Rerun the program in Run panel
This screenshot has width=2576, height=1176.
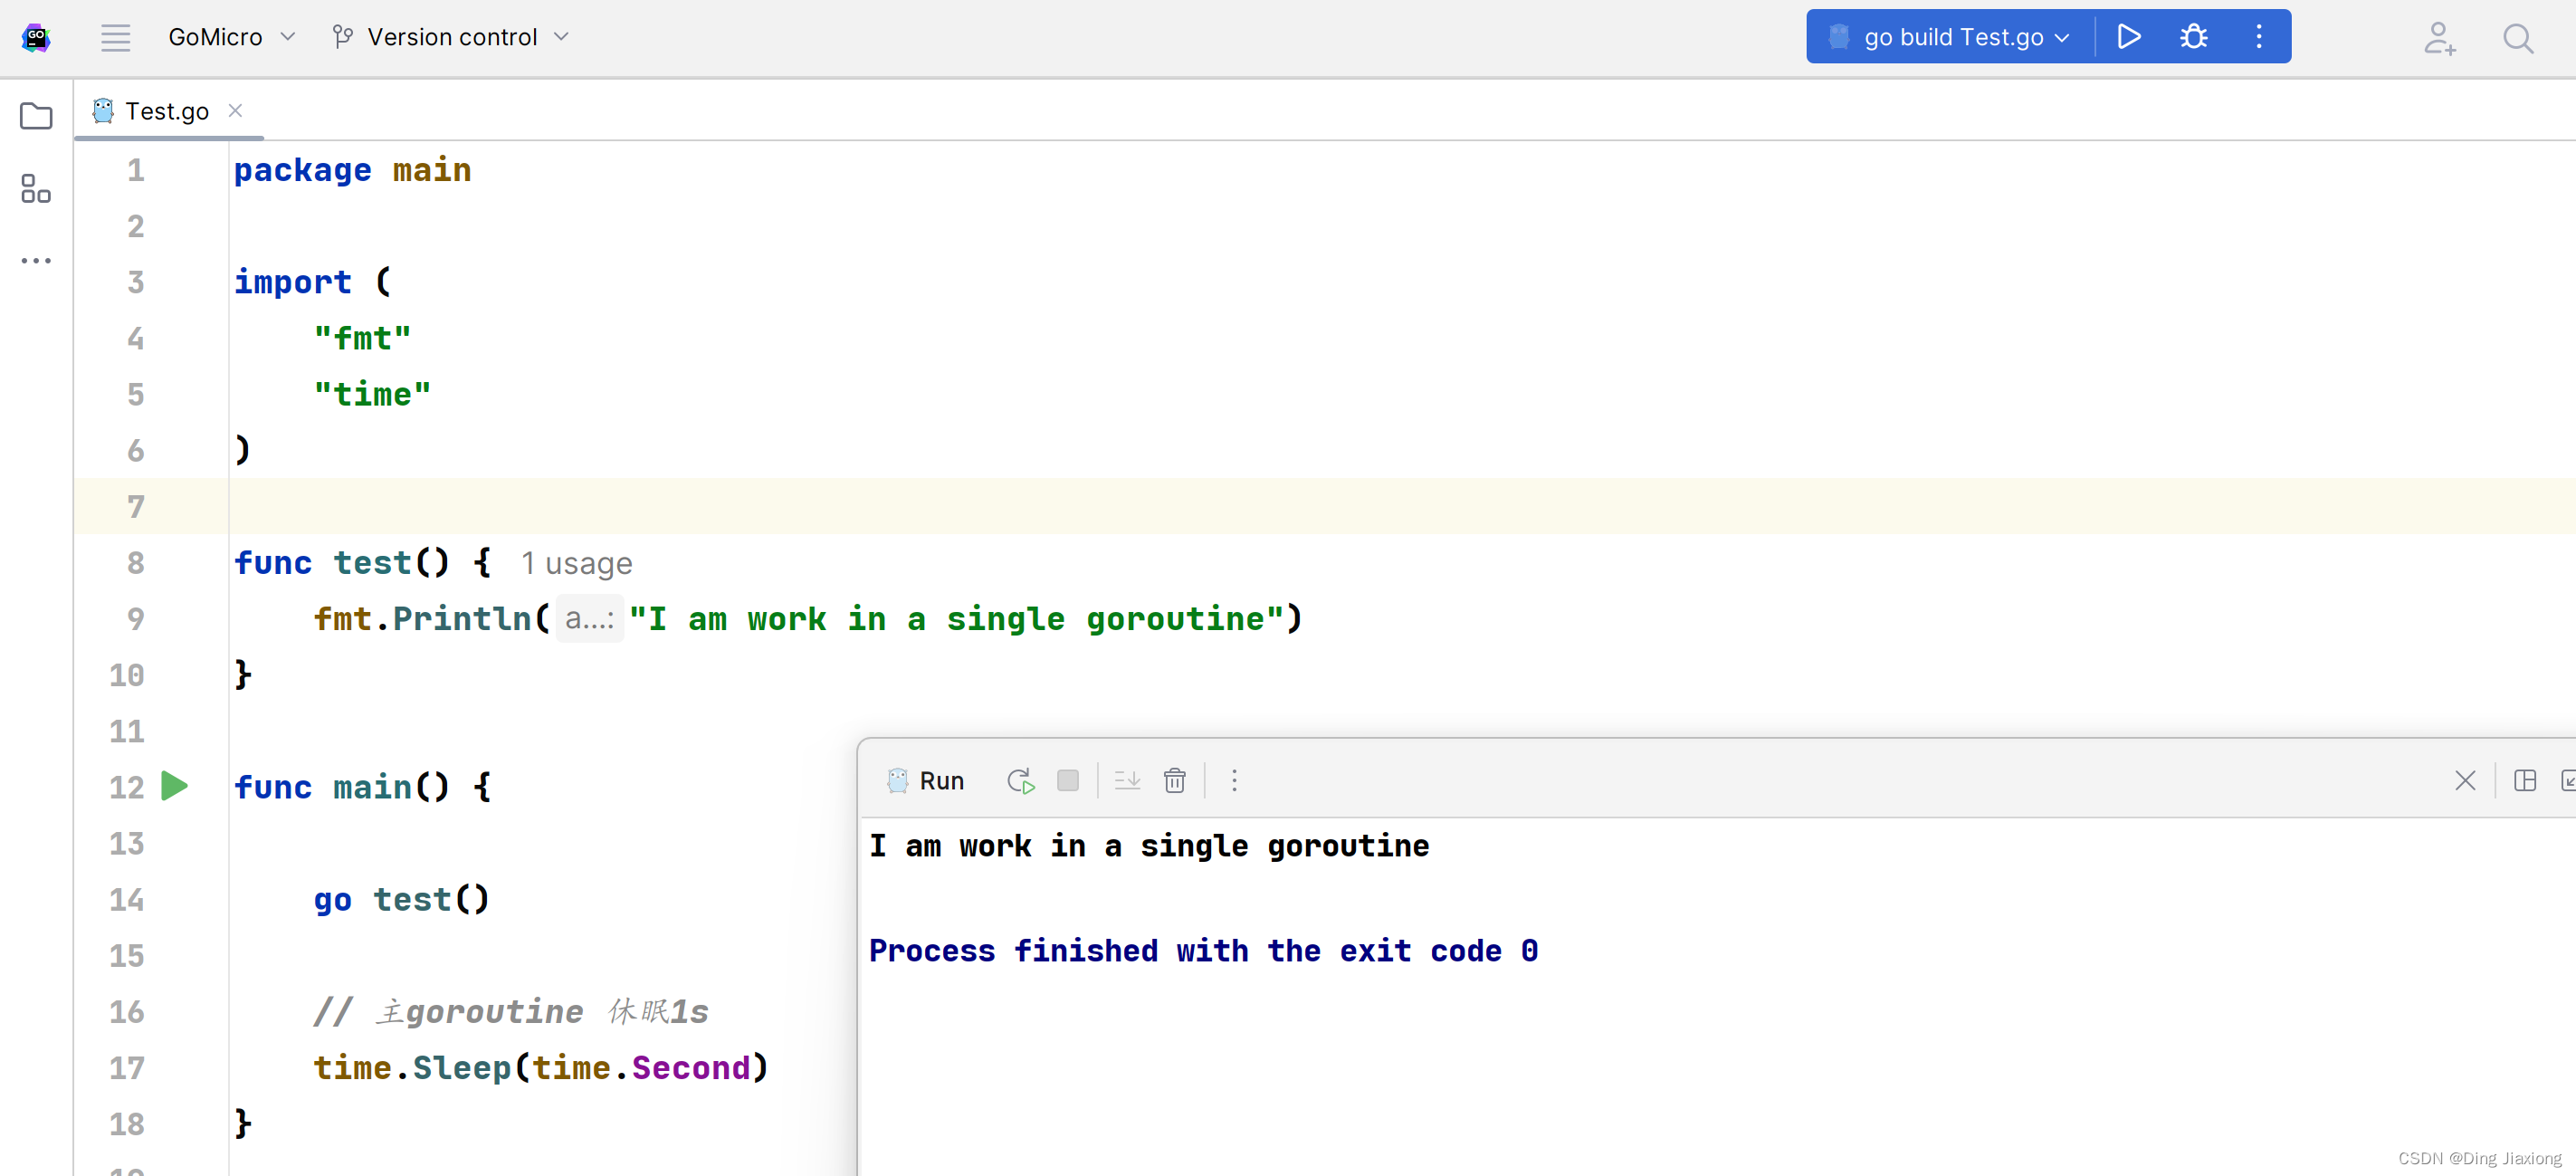(1020, 781)
